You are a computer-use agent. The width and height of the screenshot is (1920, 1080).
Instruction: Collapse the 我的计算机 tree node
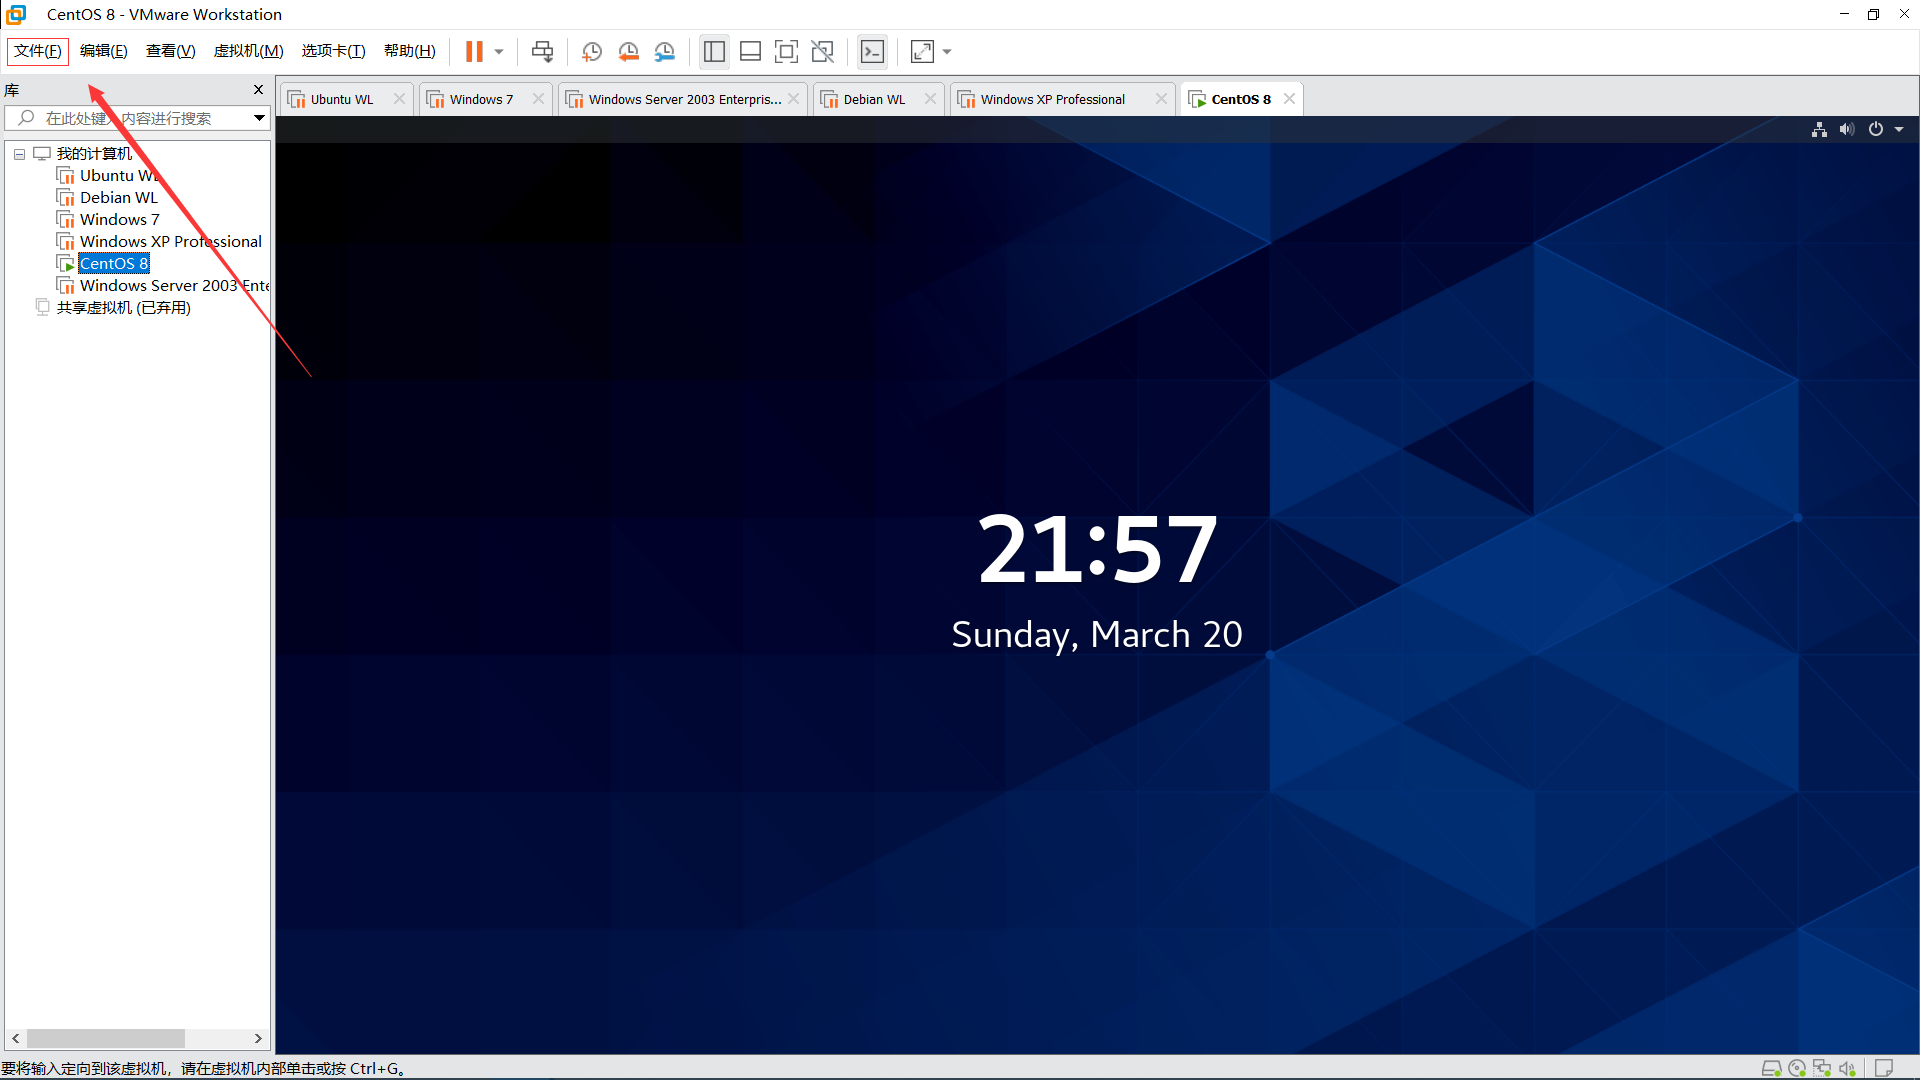click(x=19, y=154)
